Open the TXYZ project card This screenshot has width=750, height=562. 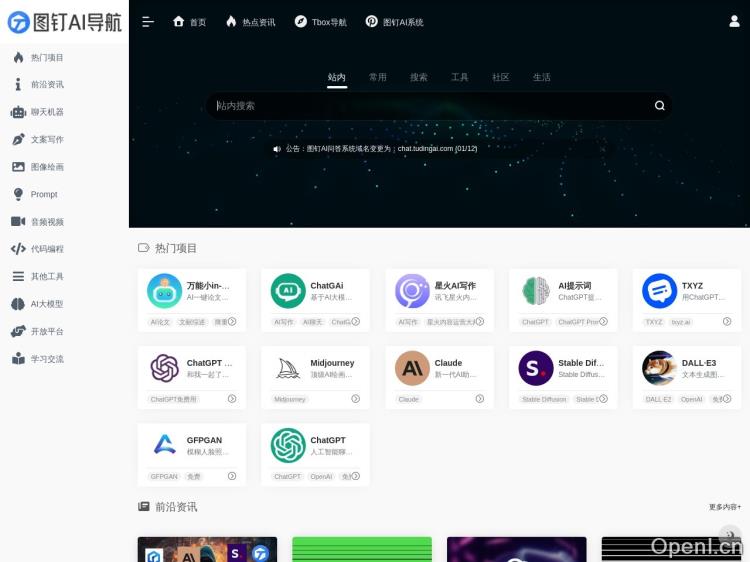tap(687, 300)
